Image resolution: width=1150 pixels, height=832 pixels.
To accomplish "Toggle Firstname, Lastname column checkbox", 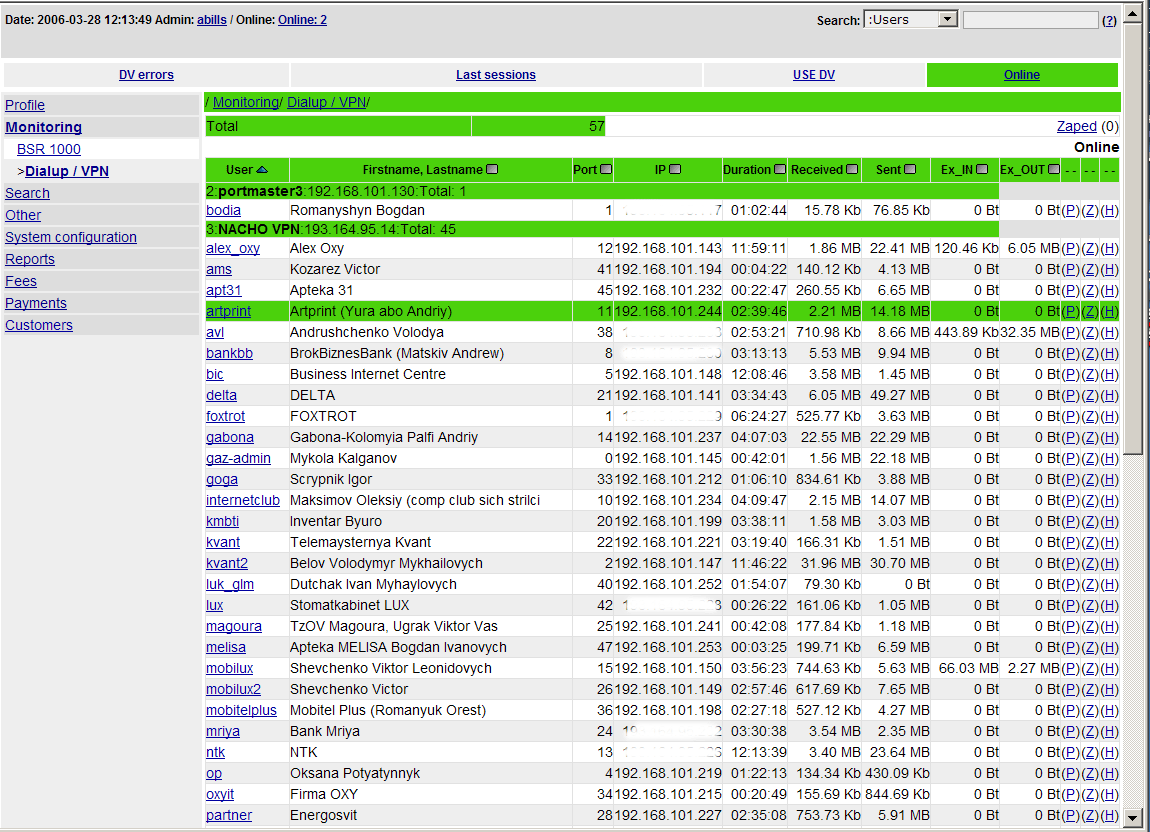I will [492, 169].
